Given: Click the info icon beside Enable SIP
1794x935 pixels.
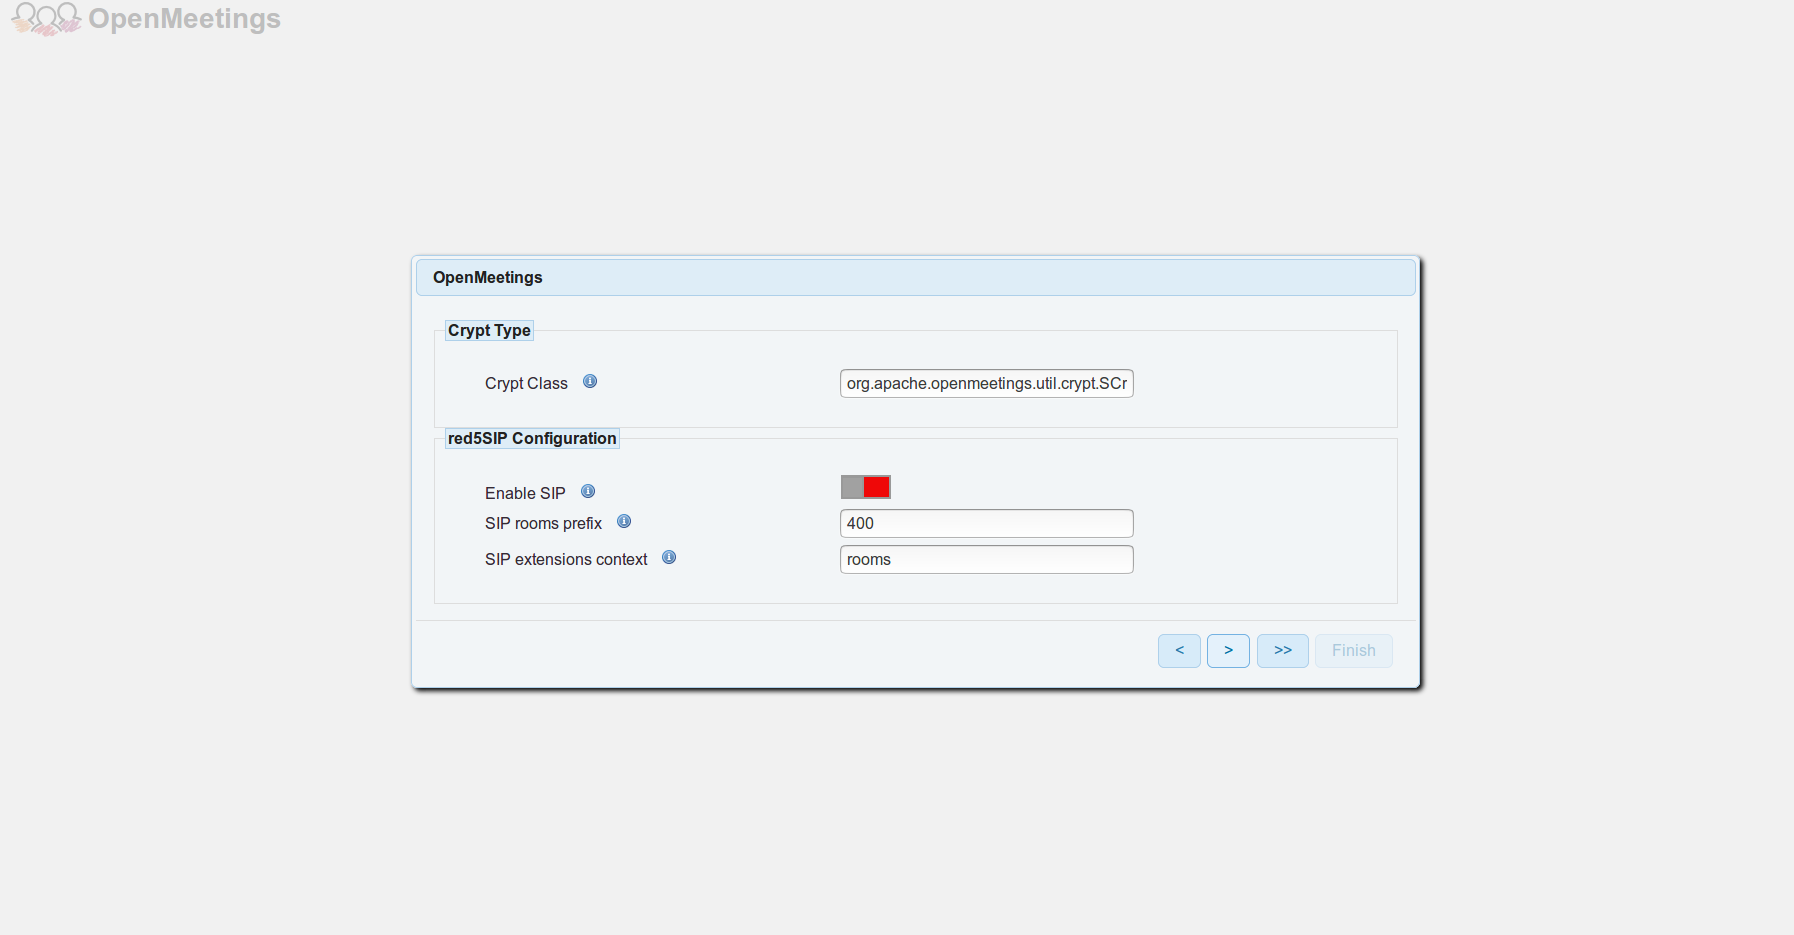Looking at the screenshot, I should tap(588, 491).
